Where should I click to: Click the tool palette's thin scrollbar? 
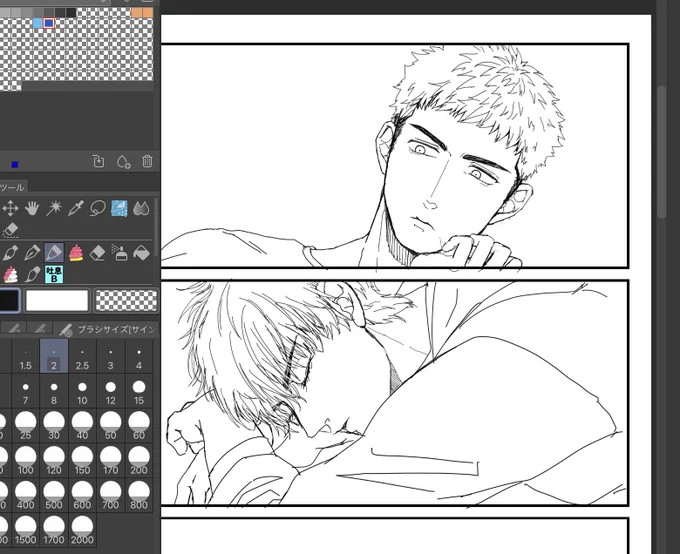tap(156, 226)
